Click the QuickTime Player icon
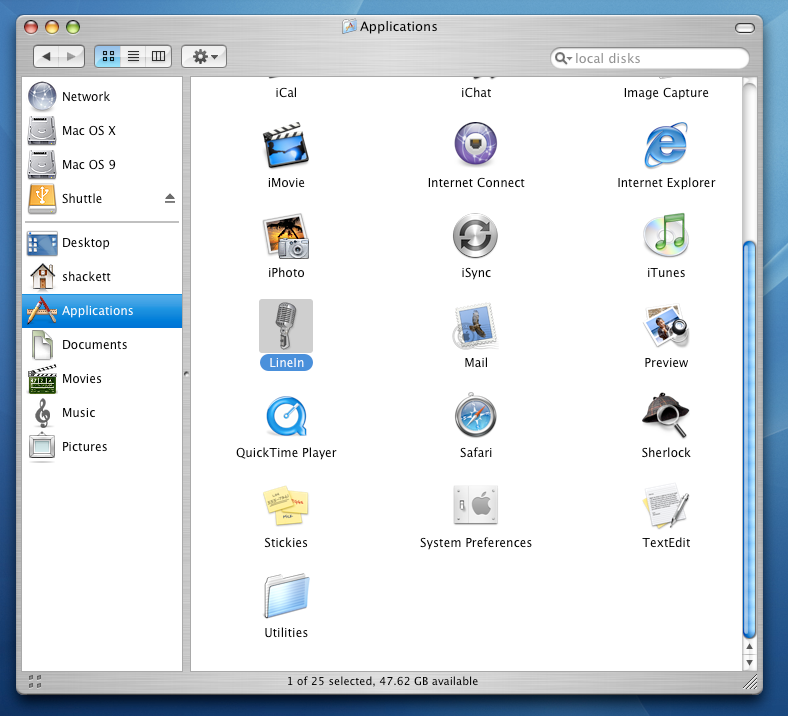788x716 pixels. tap(285, 417)
